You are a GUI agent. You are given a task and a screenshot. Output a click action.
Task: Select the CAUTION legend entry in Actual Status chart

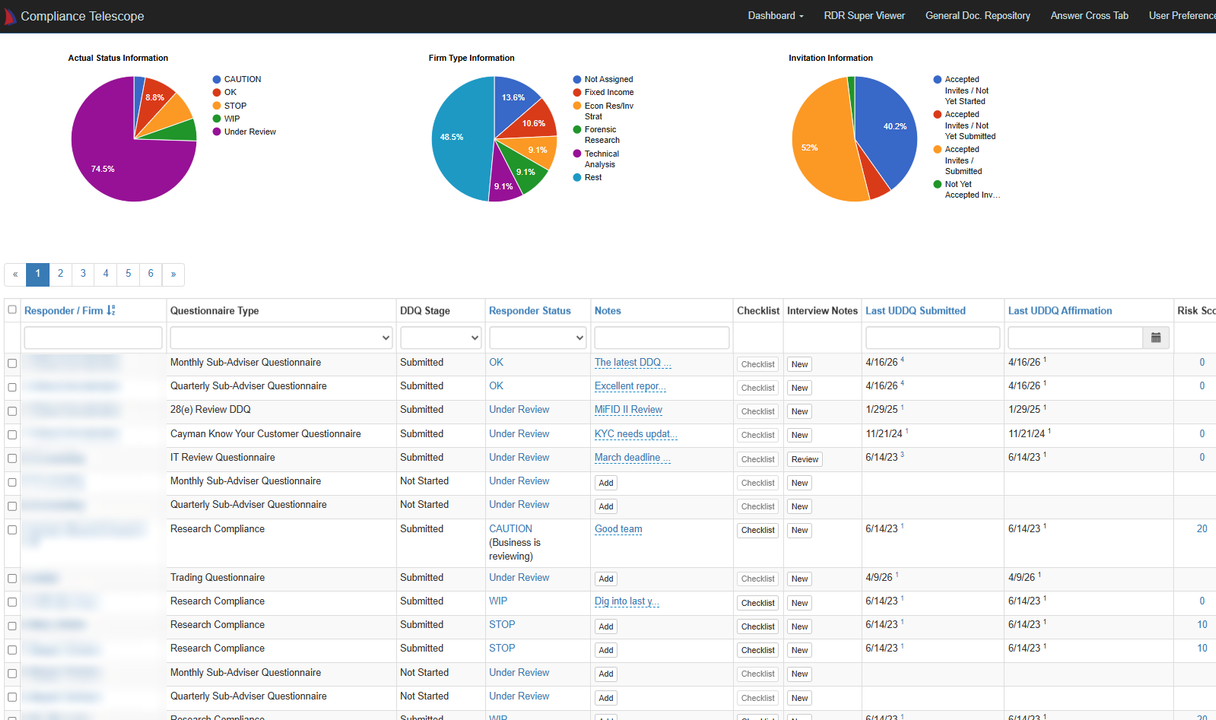236,79
